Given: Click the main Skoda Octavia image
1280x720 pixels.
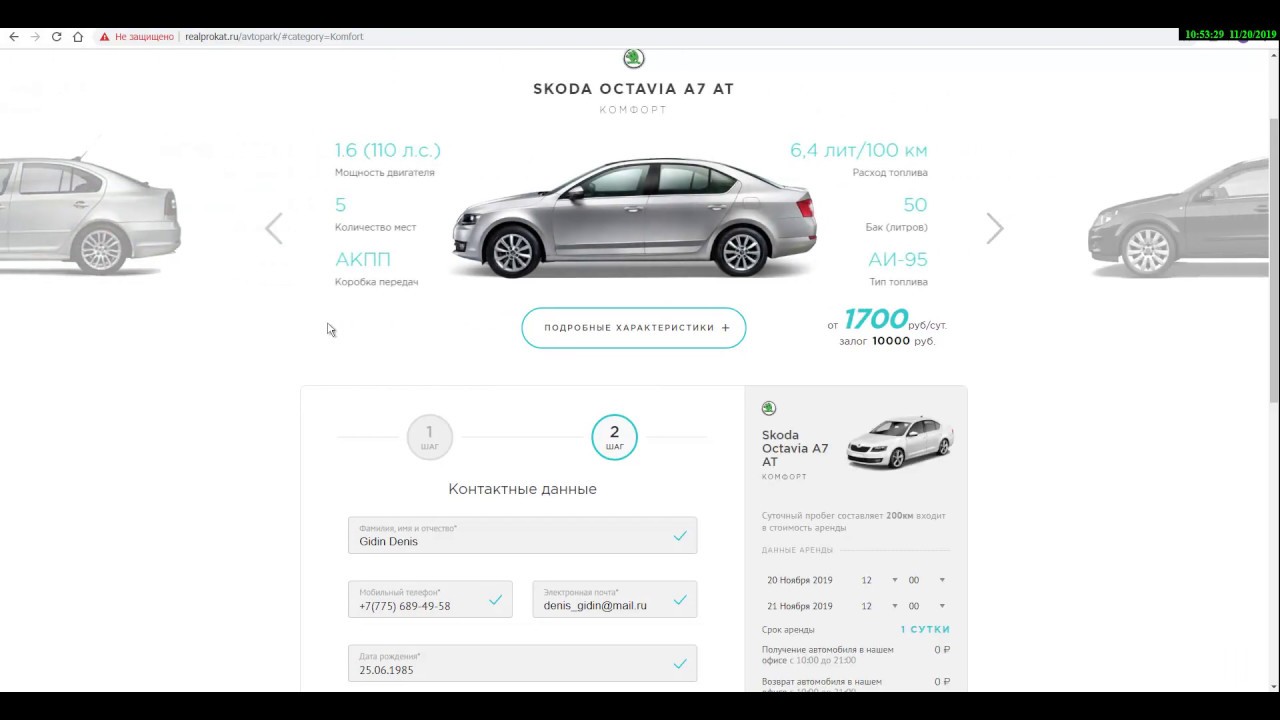Looking at the screenshot, I should click(x=634, y=217).
